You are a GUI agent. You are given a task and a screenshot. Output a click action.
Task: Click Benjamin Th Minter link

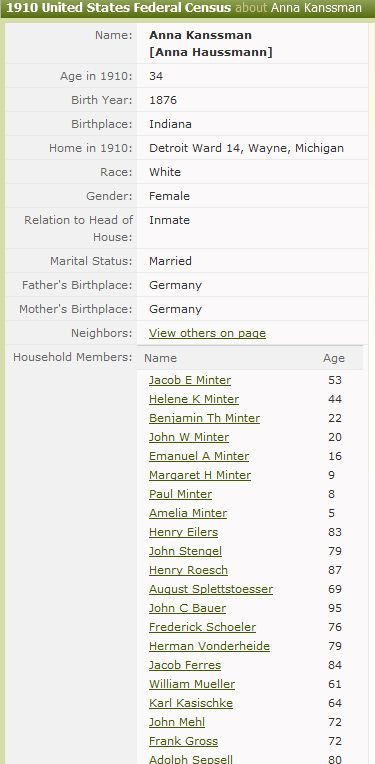point(205,418)
